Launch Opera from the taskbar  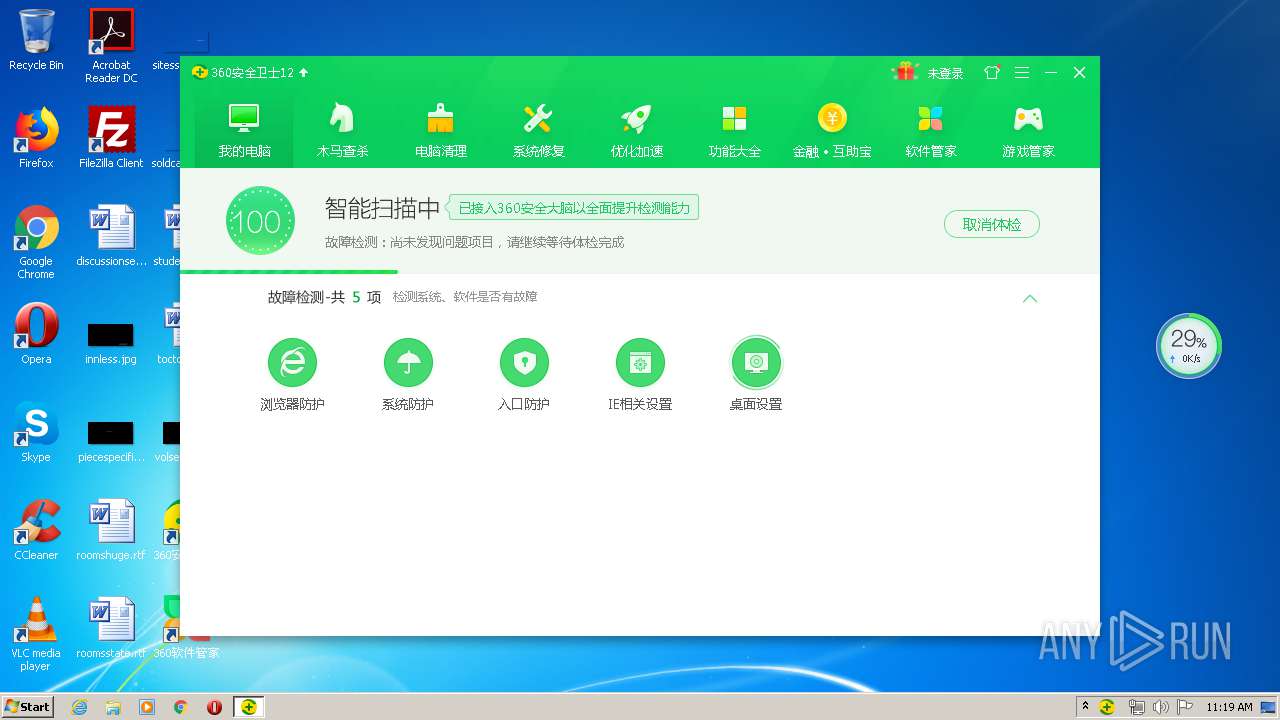pos(214,707)
